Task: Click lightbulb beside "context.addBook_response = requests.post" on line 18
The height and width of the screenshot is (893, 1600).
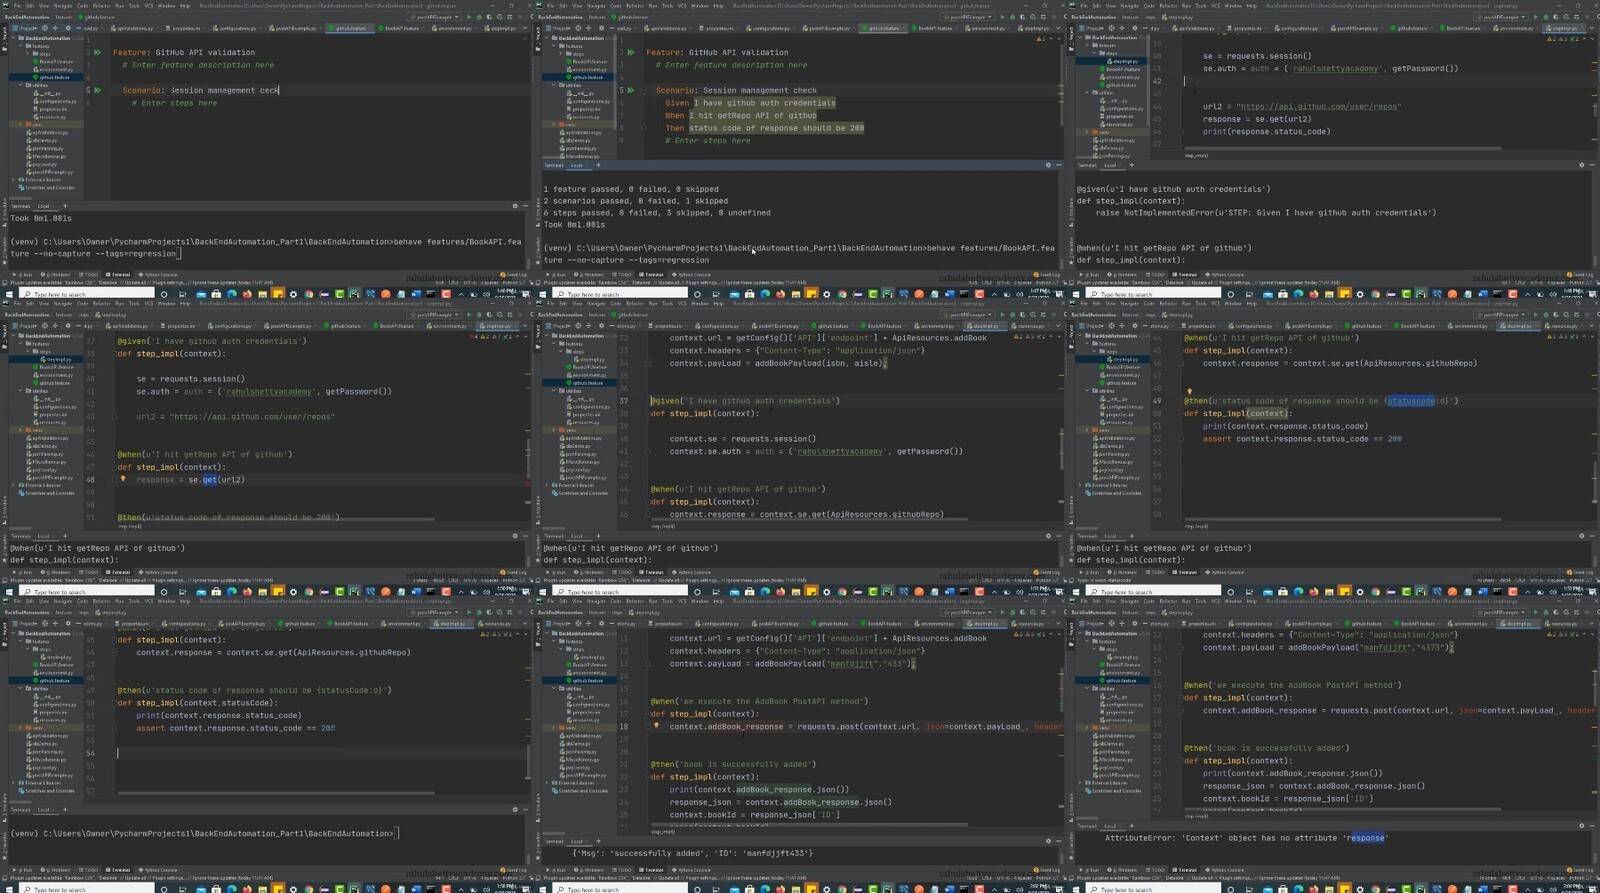Action: (x=656, y=726)
